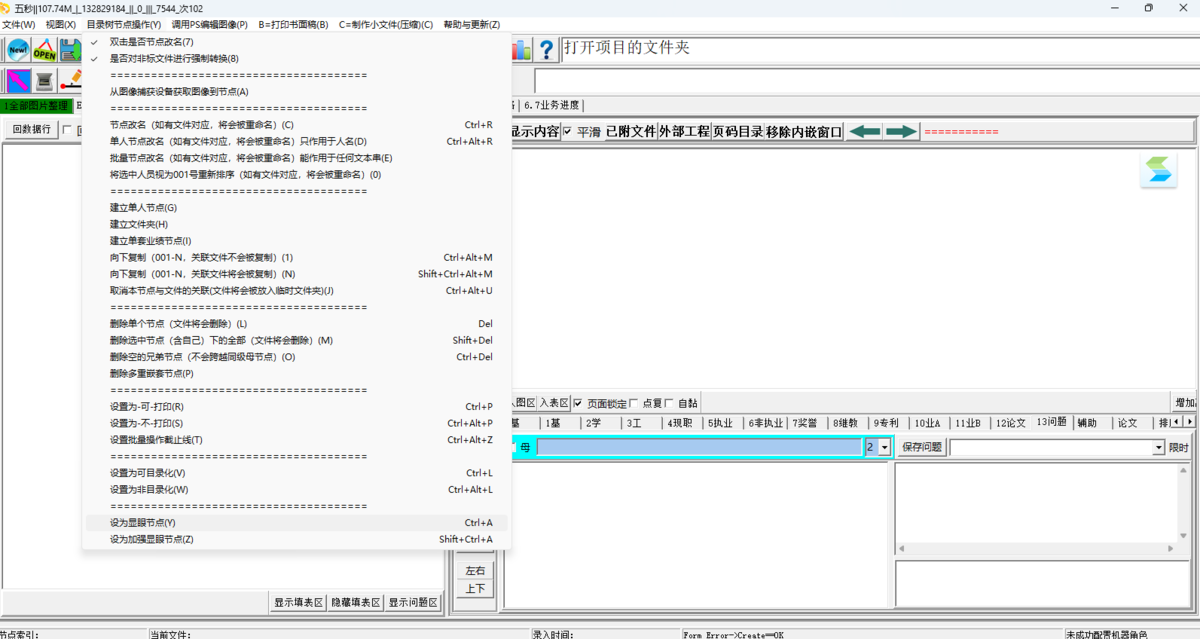Toggle 是否对非标文件进行强制转换(8) option
This screenshot has width=1200, height=639.
(x=297, y=58)
